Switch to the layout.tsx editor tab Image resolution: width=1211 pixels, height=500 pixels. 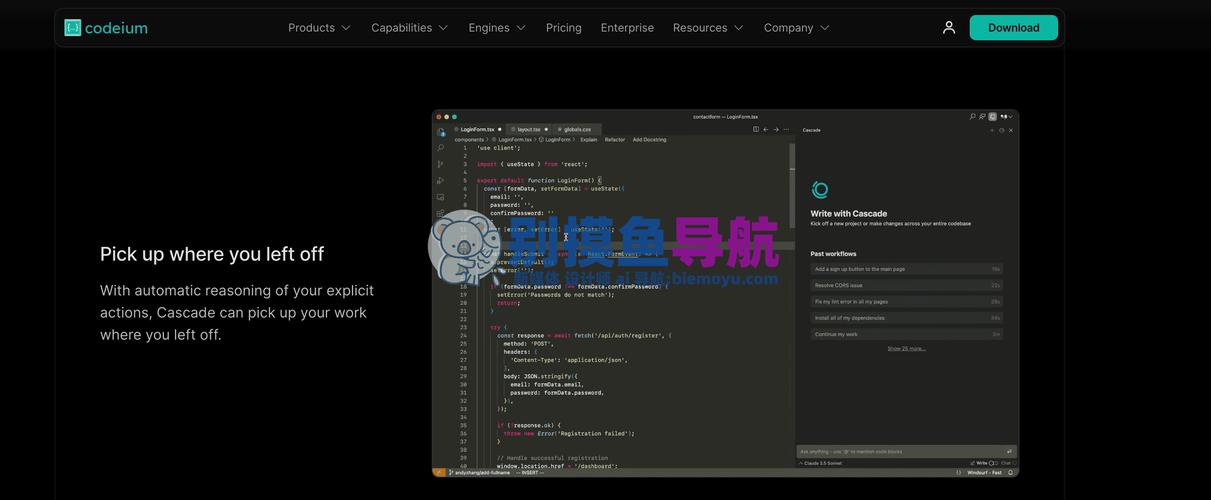[530, 129]
